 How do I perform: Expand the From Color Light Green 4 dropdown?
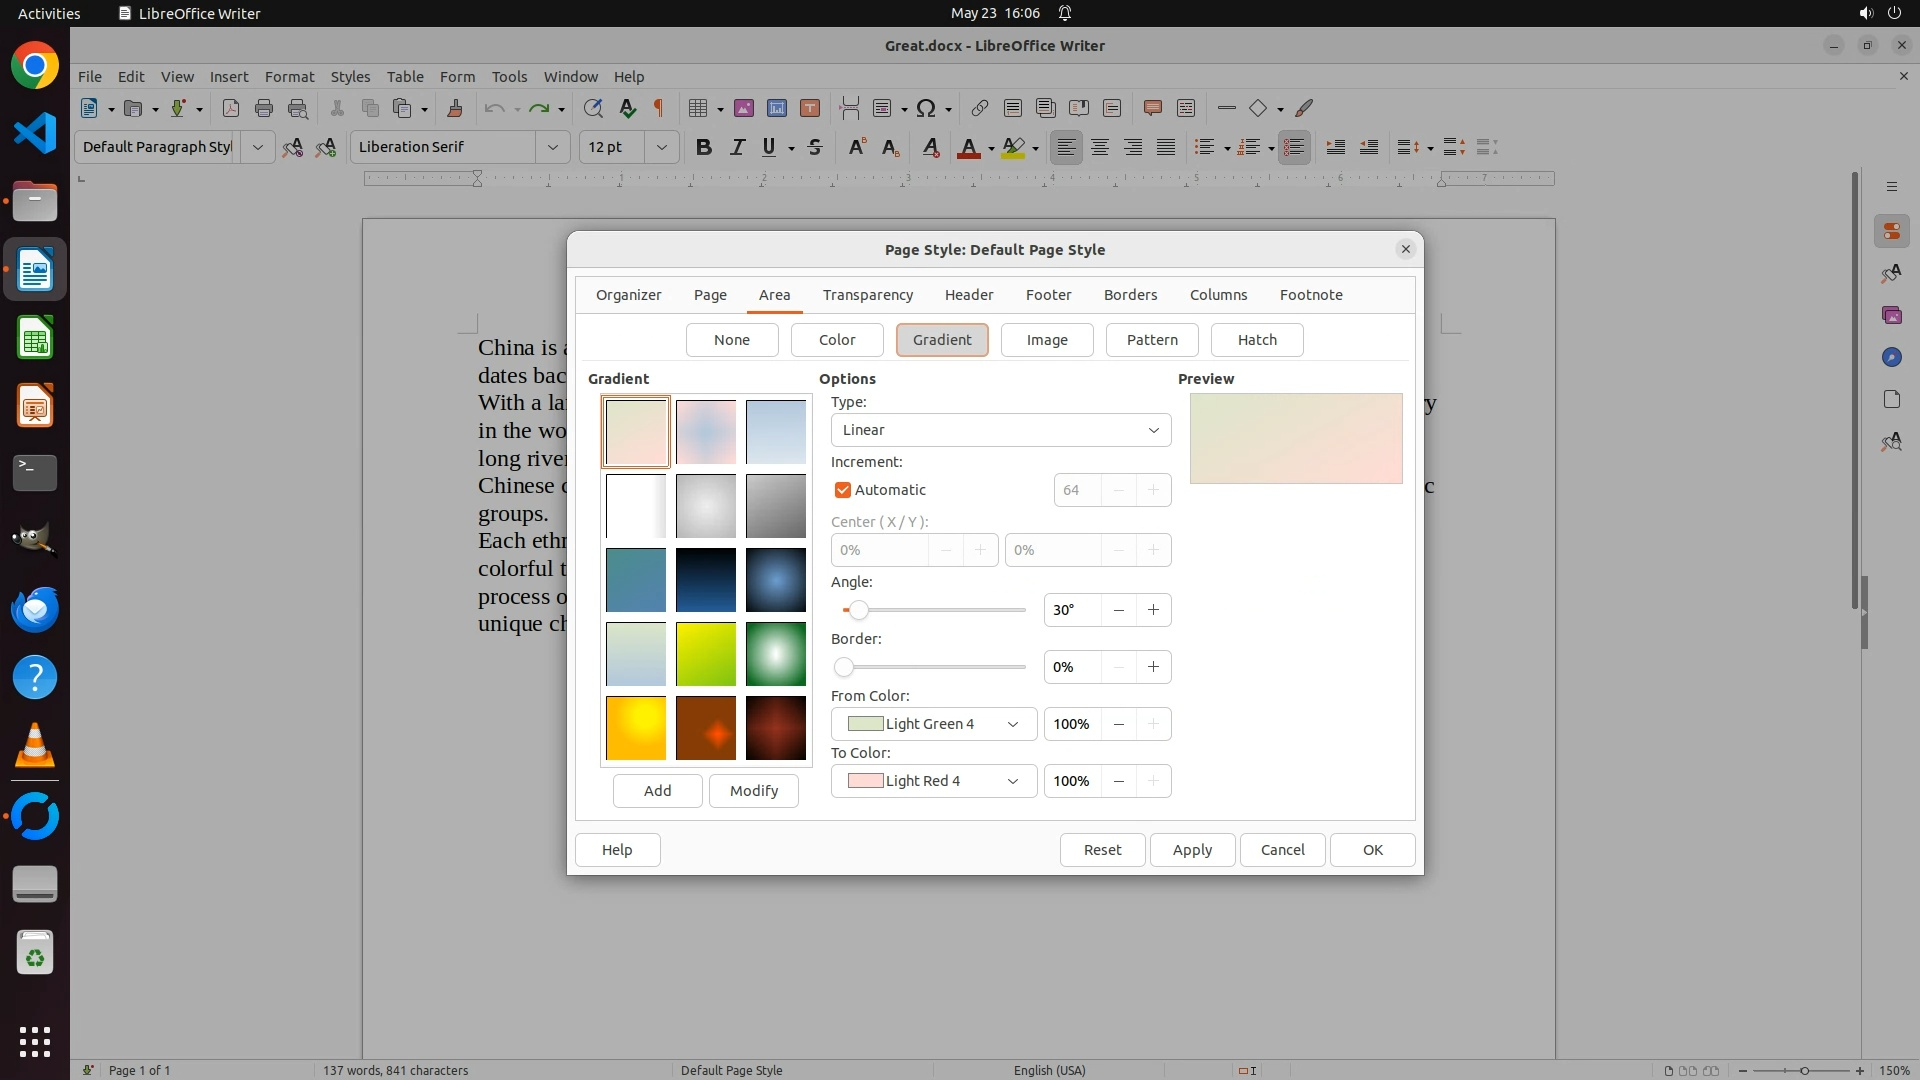[933, 724]
